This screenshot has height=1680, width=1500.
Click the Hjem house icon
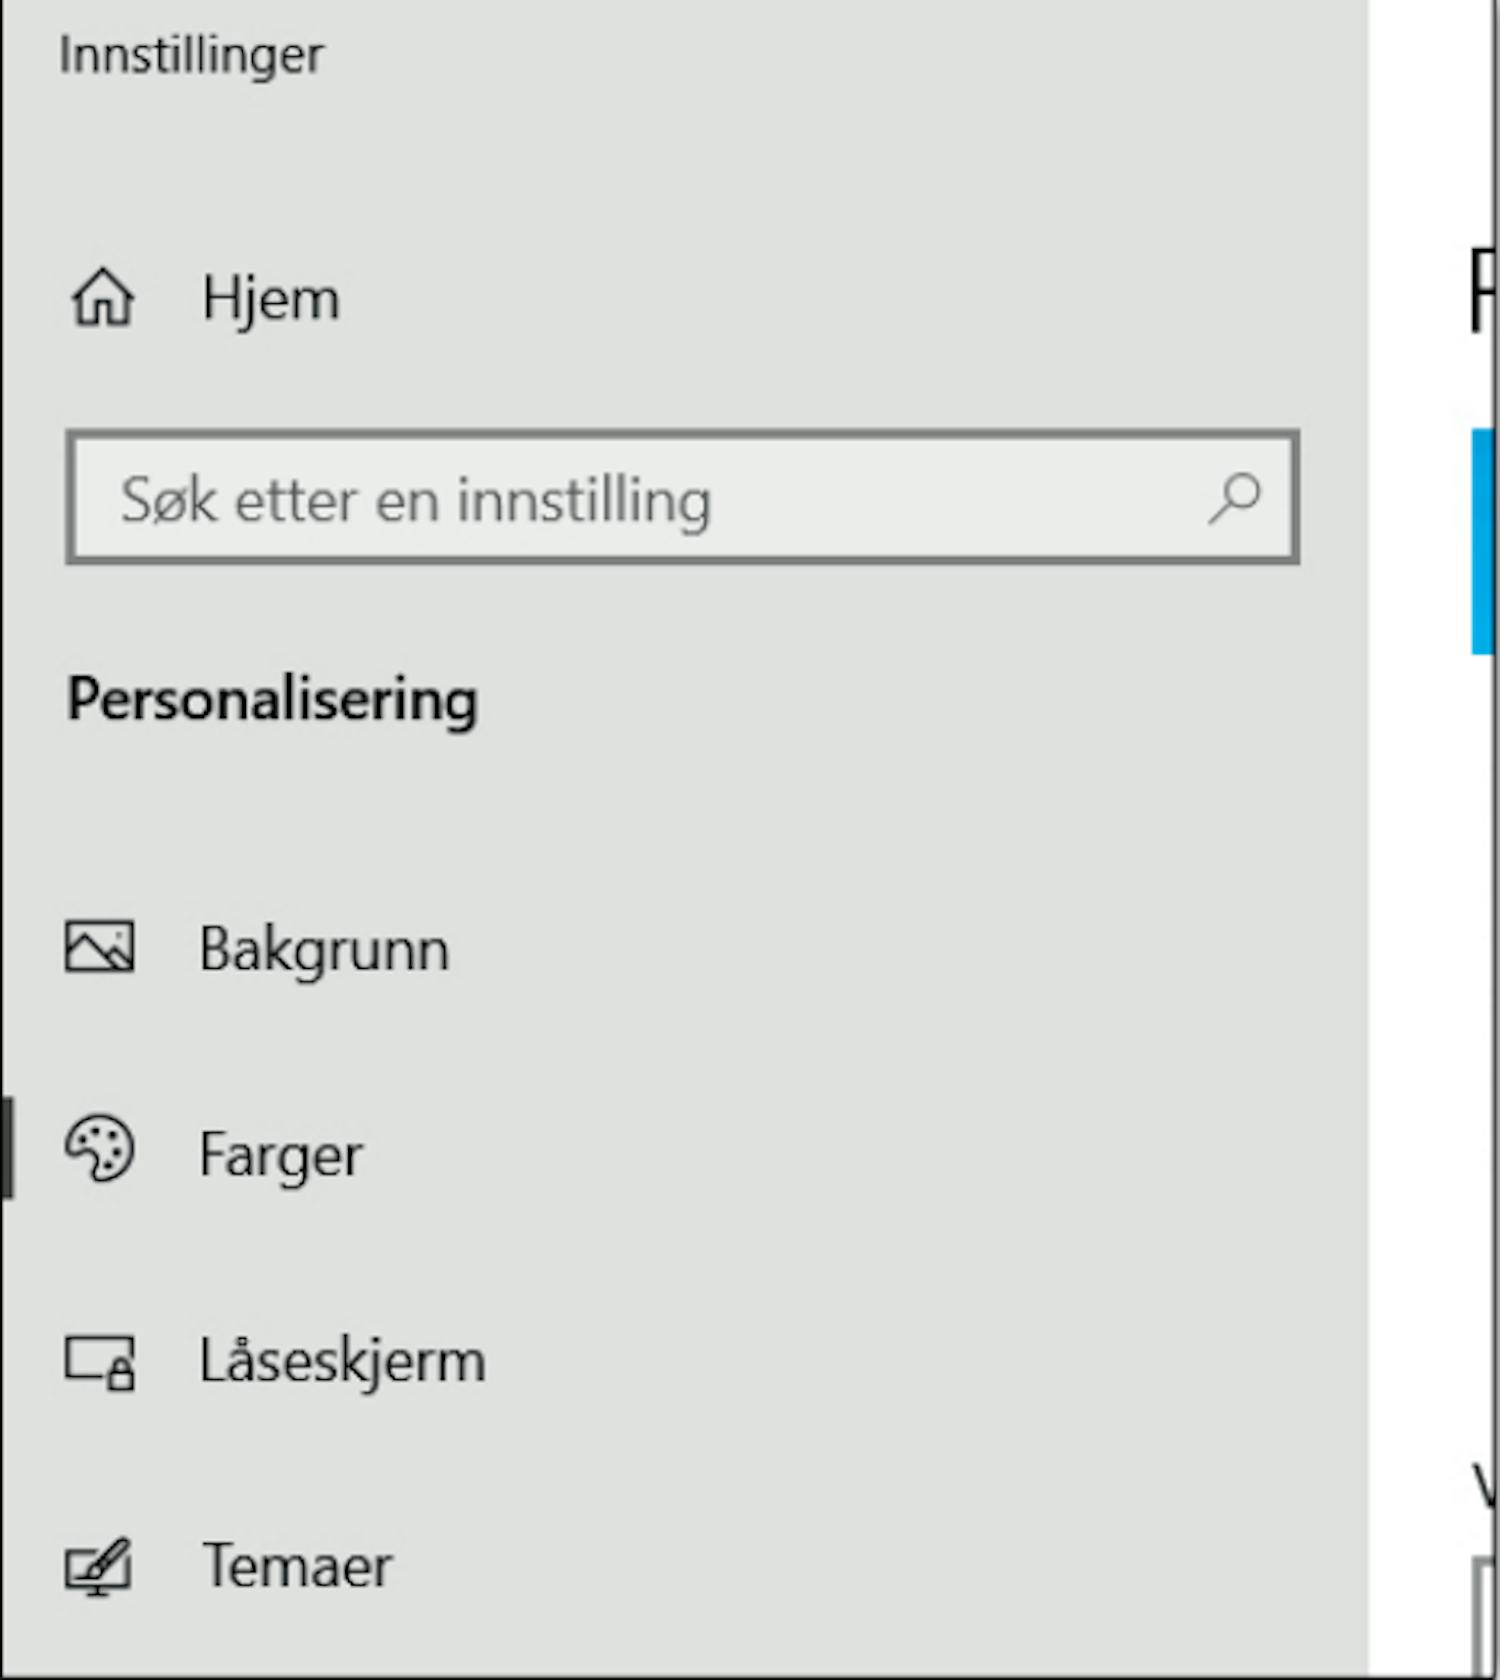(x=103, y=299)
